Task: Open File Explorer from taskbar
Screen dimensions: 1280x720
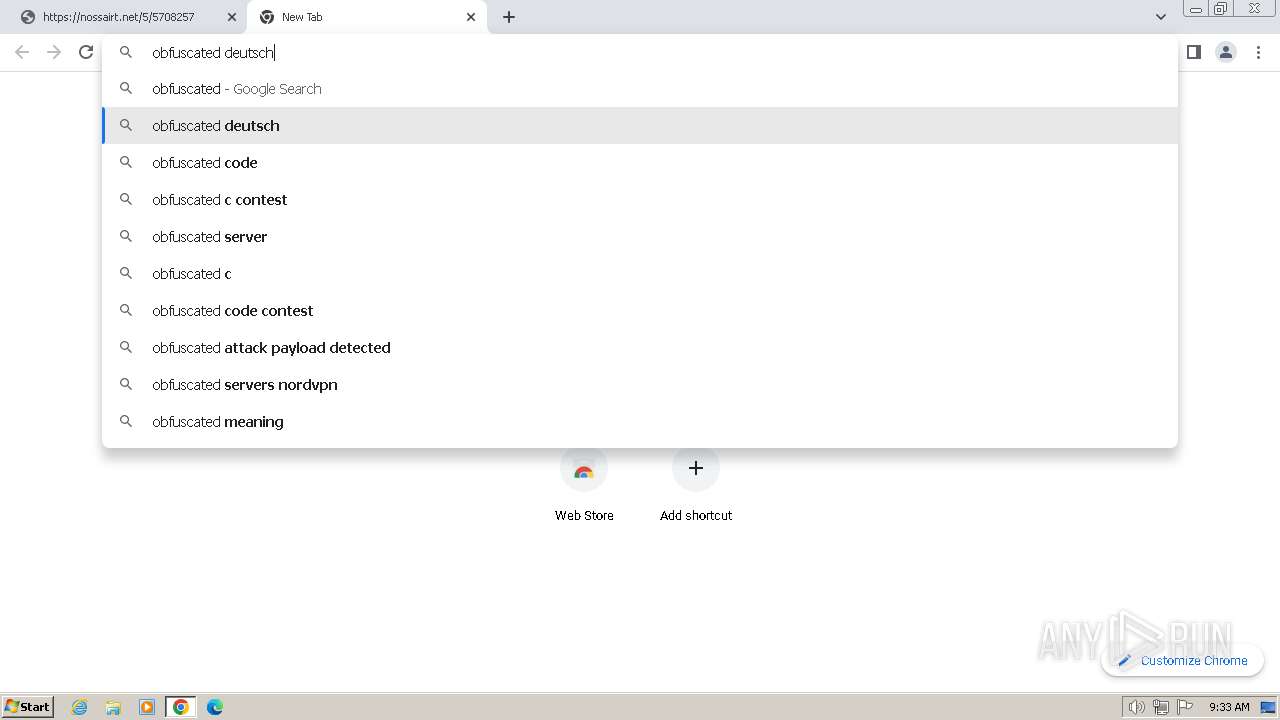Action: 113,707
